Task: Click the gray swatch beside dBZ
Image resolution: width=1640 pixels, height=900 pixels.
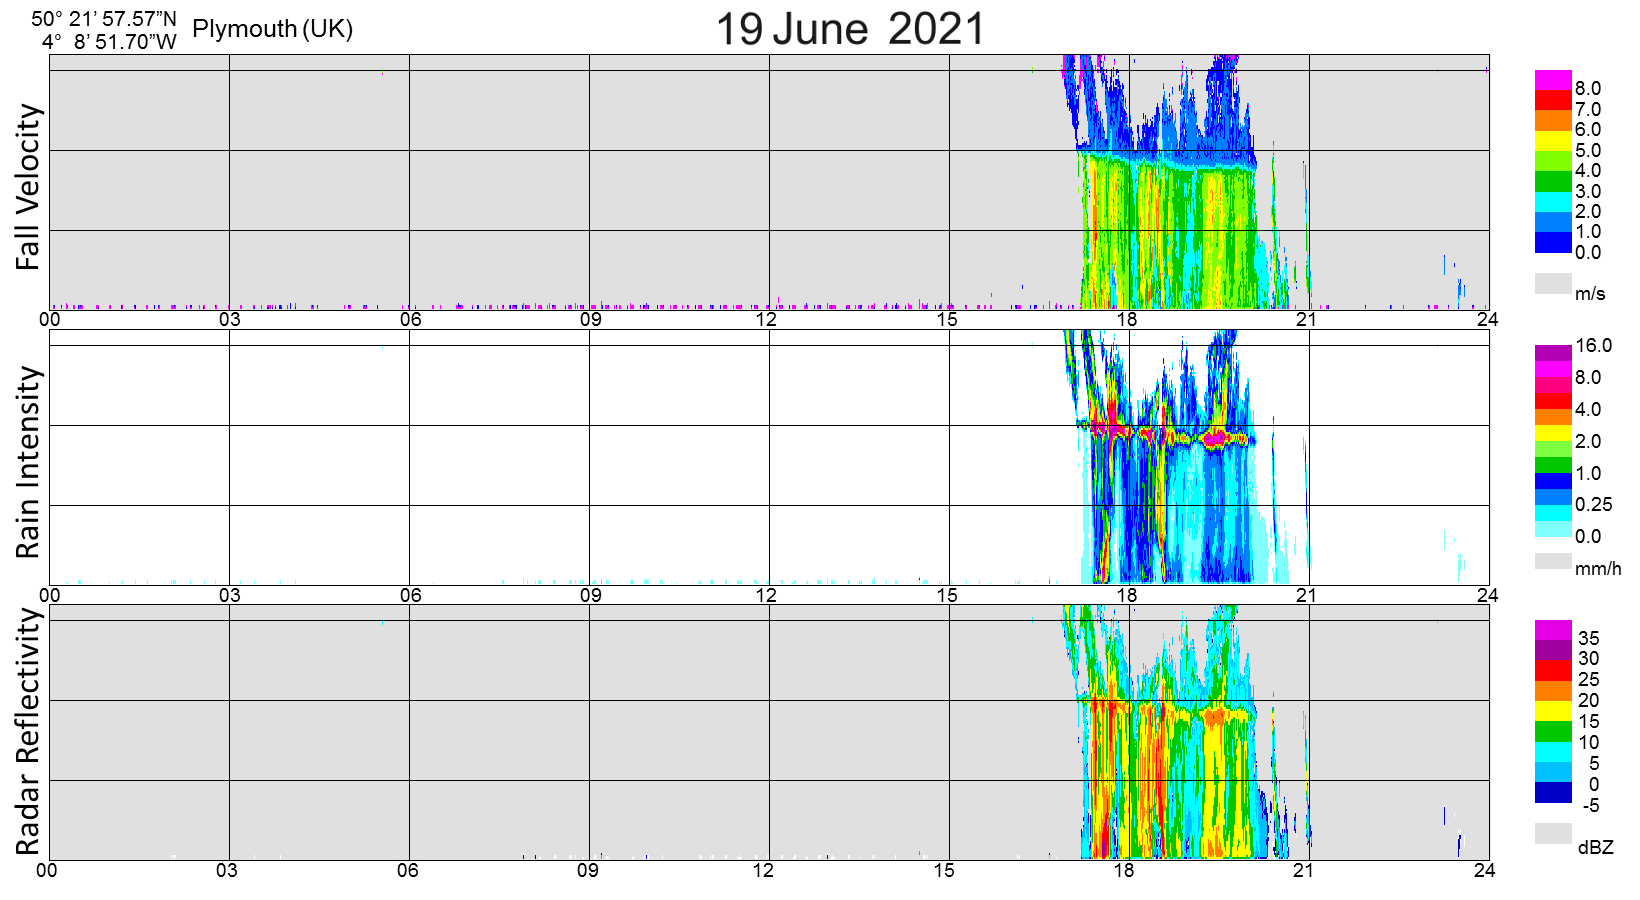Action: tap(1553, 833)
